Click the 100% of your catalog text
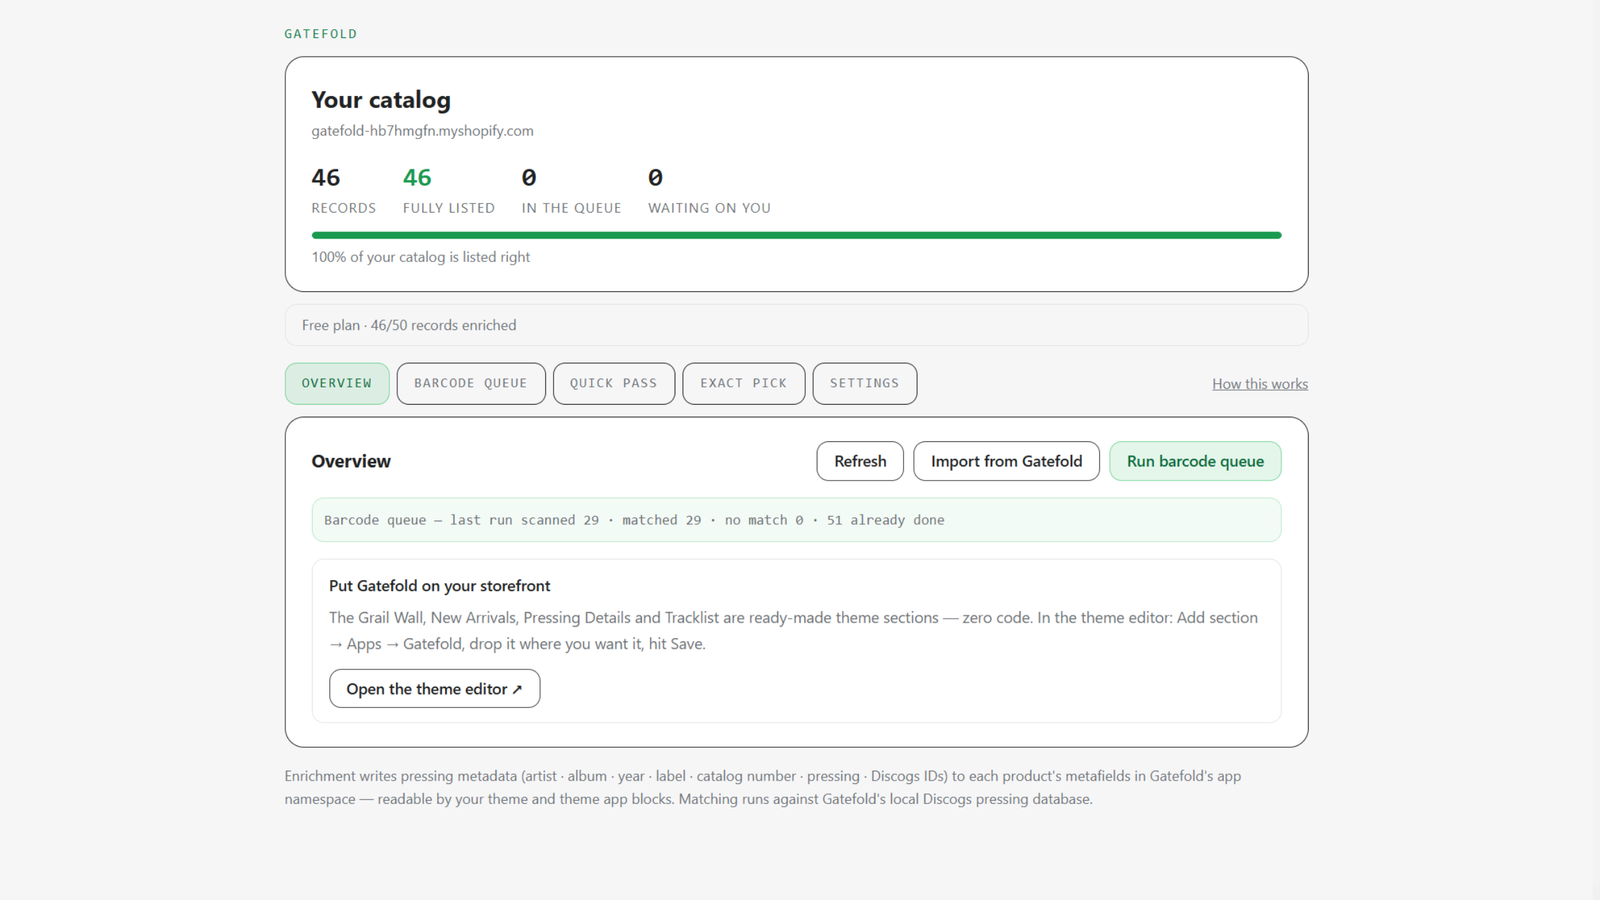 (421, 257)
